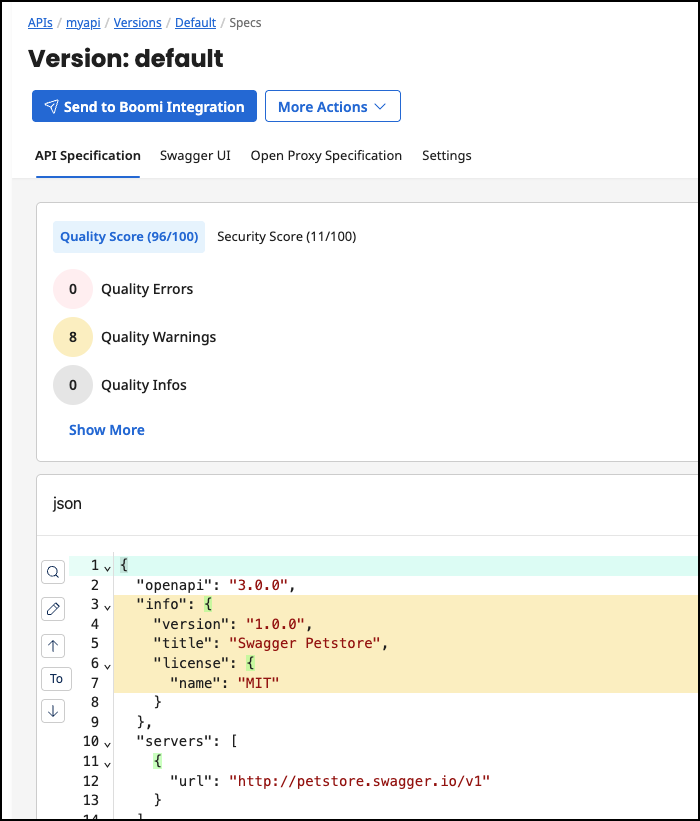Navigate to myapi in the breadcrumb
Screen dimensions: 700x821
(x=83, y=22)
